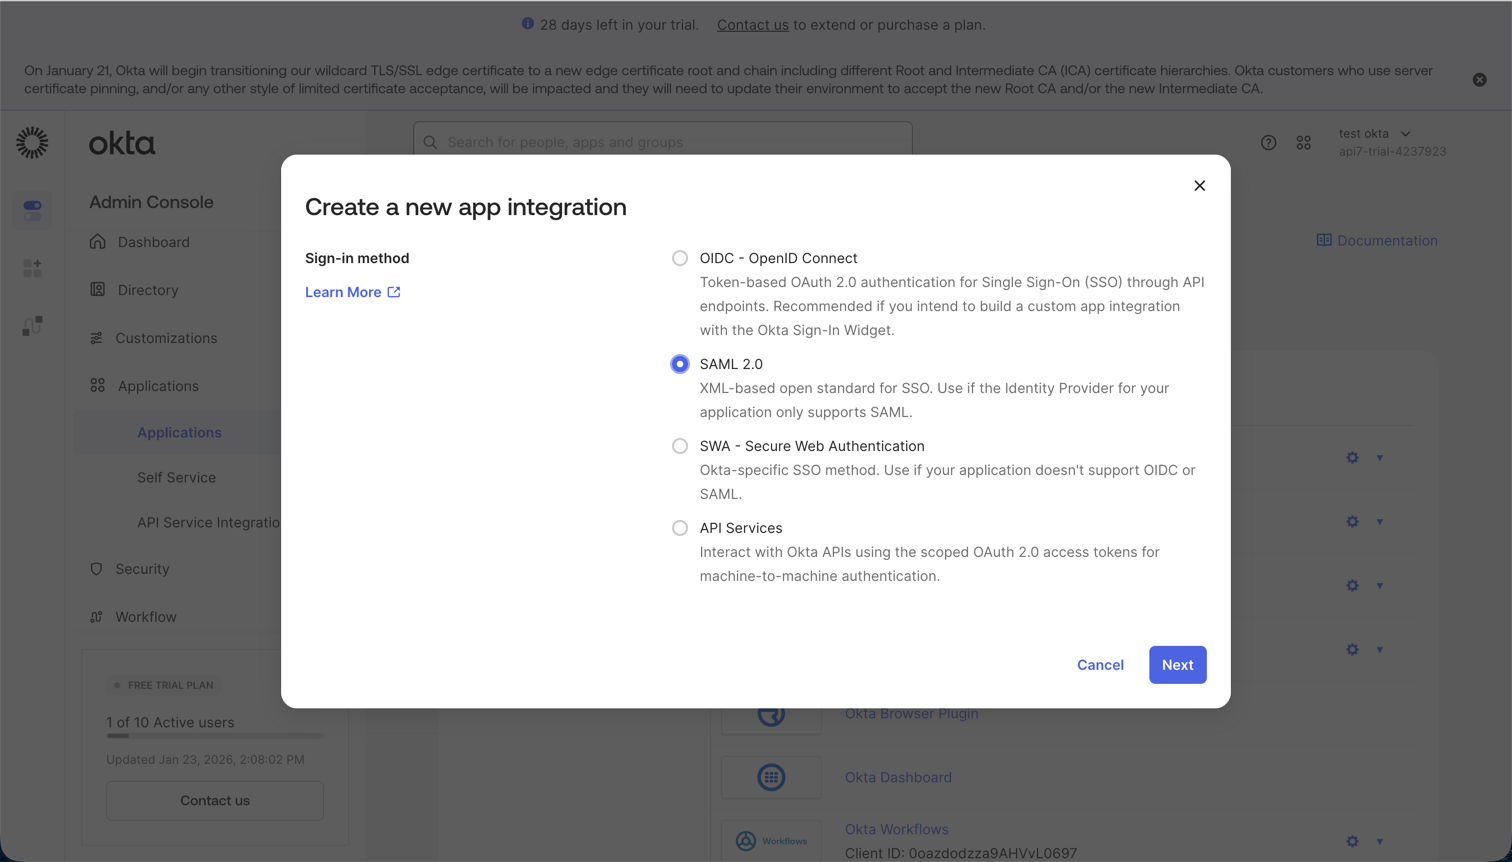Open the help question mark icon

click(x=1268, y=142)
